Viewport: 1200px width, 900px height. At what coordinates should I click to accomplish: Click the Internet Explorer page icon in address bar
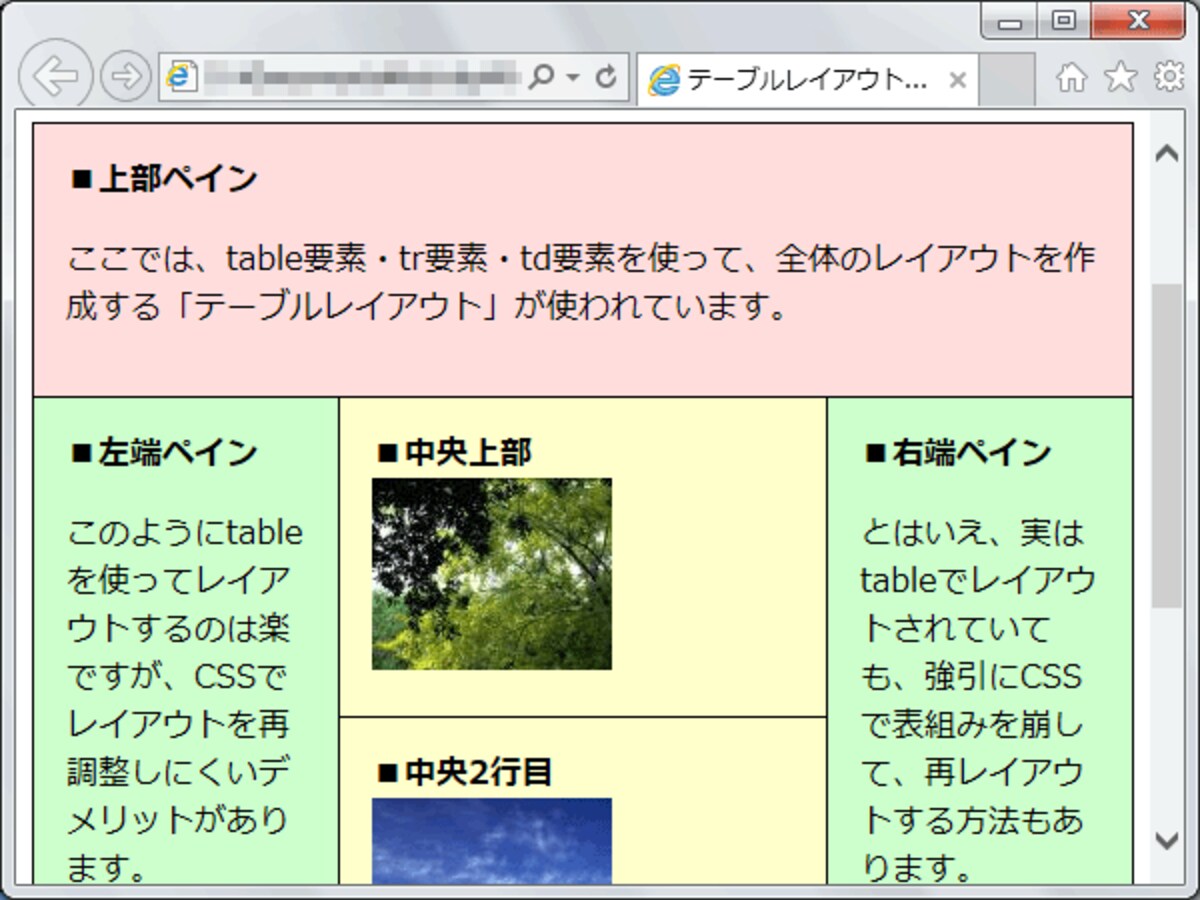coord(181,77)
